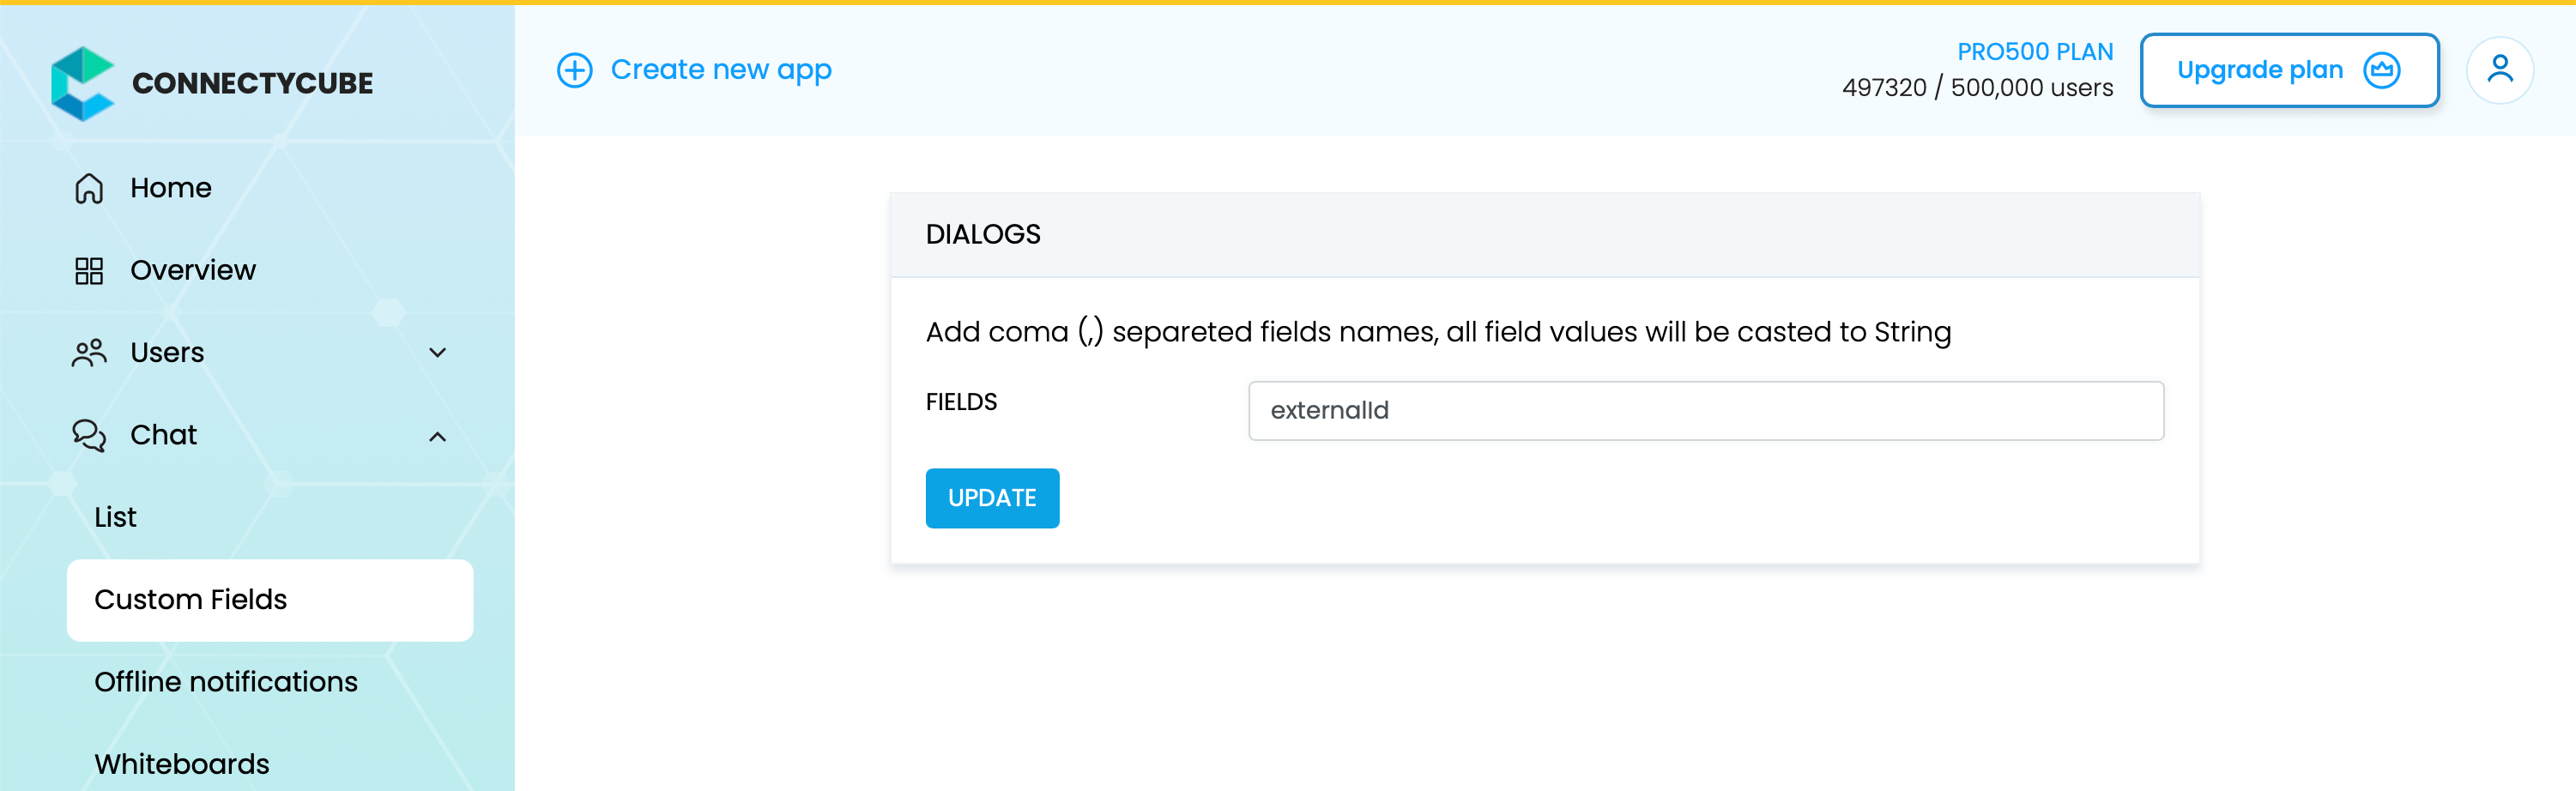Click the crown icon on Upgrade plan button
The image size is (2576, 791).
pos(2383,70)
